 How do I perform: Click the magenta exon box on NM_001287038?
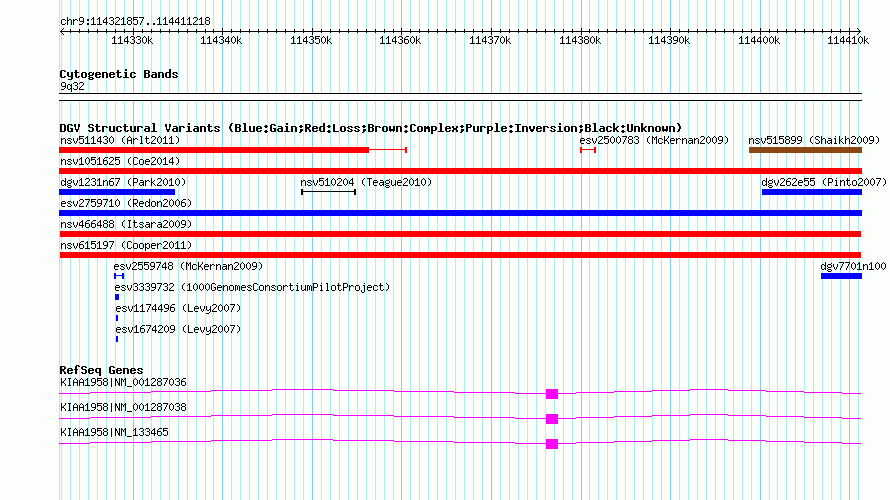click(552, 419)
